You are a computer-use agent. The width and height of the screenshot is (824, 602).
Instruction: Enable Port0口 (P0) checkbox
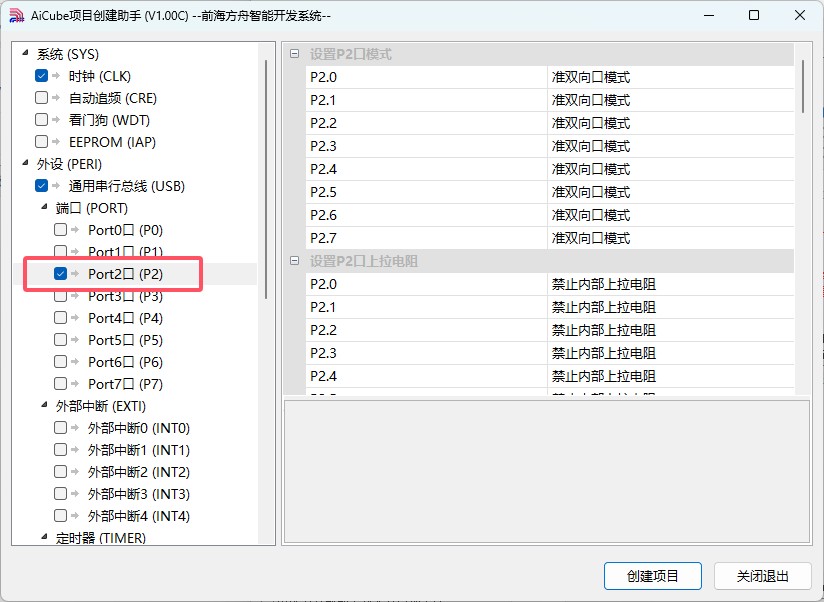[x=60, y=230]
